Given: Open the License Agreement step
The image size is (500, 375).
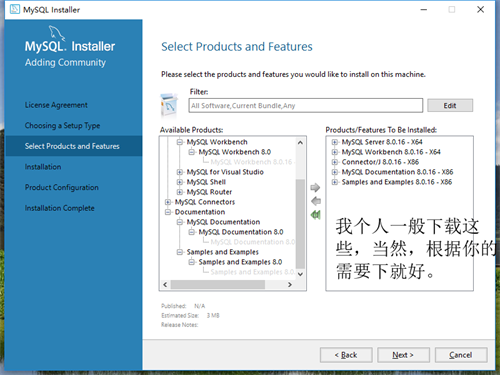Looking at the screenshot, I should pos(56,105).
